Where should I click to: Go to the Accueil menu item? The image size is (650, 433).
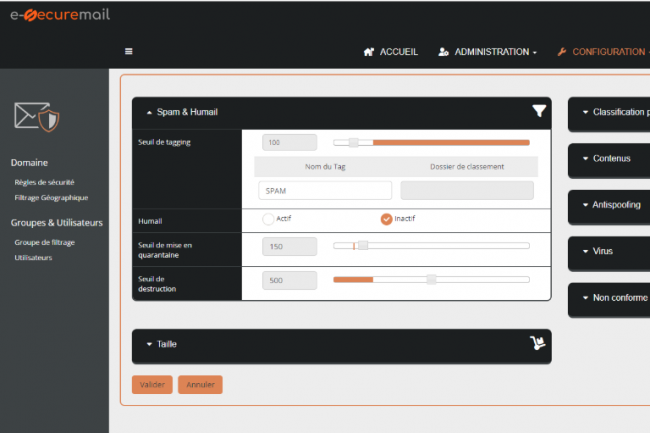point(398,52)
